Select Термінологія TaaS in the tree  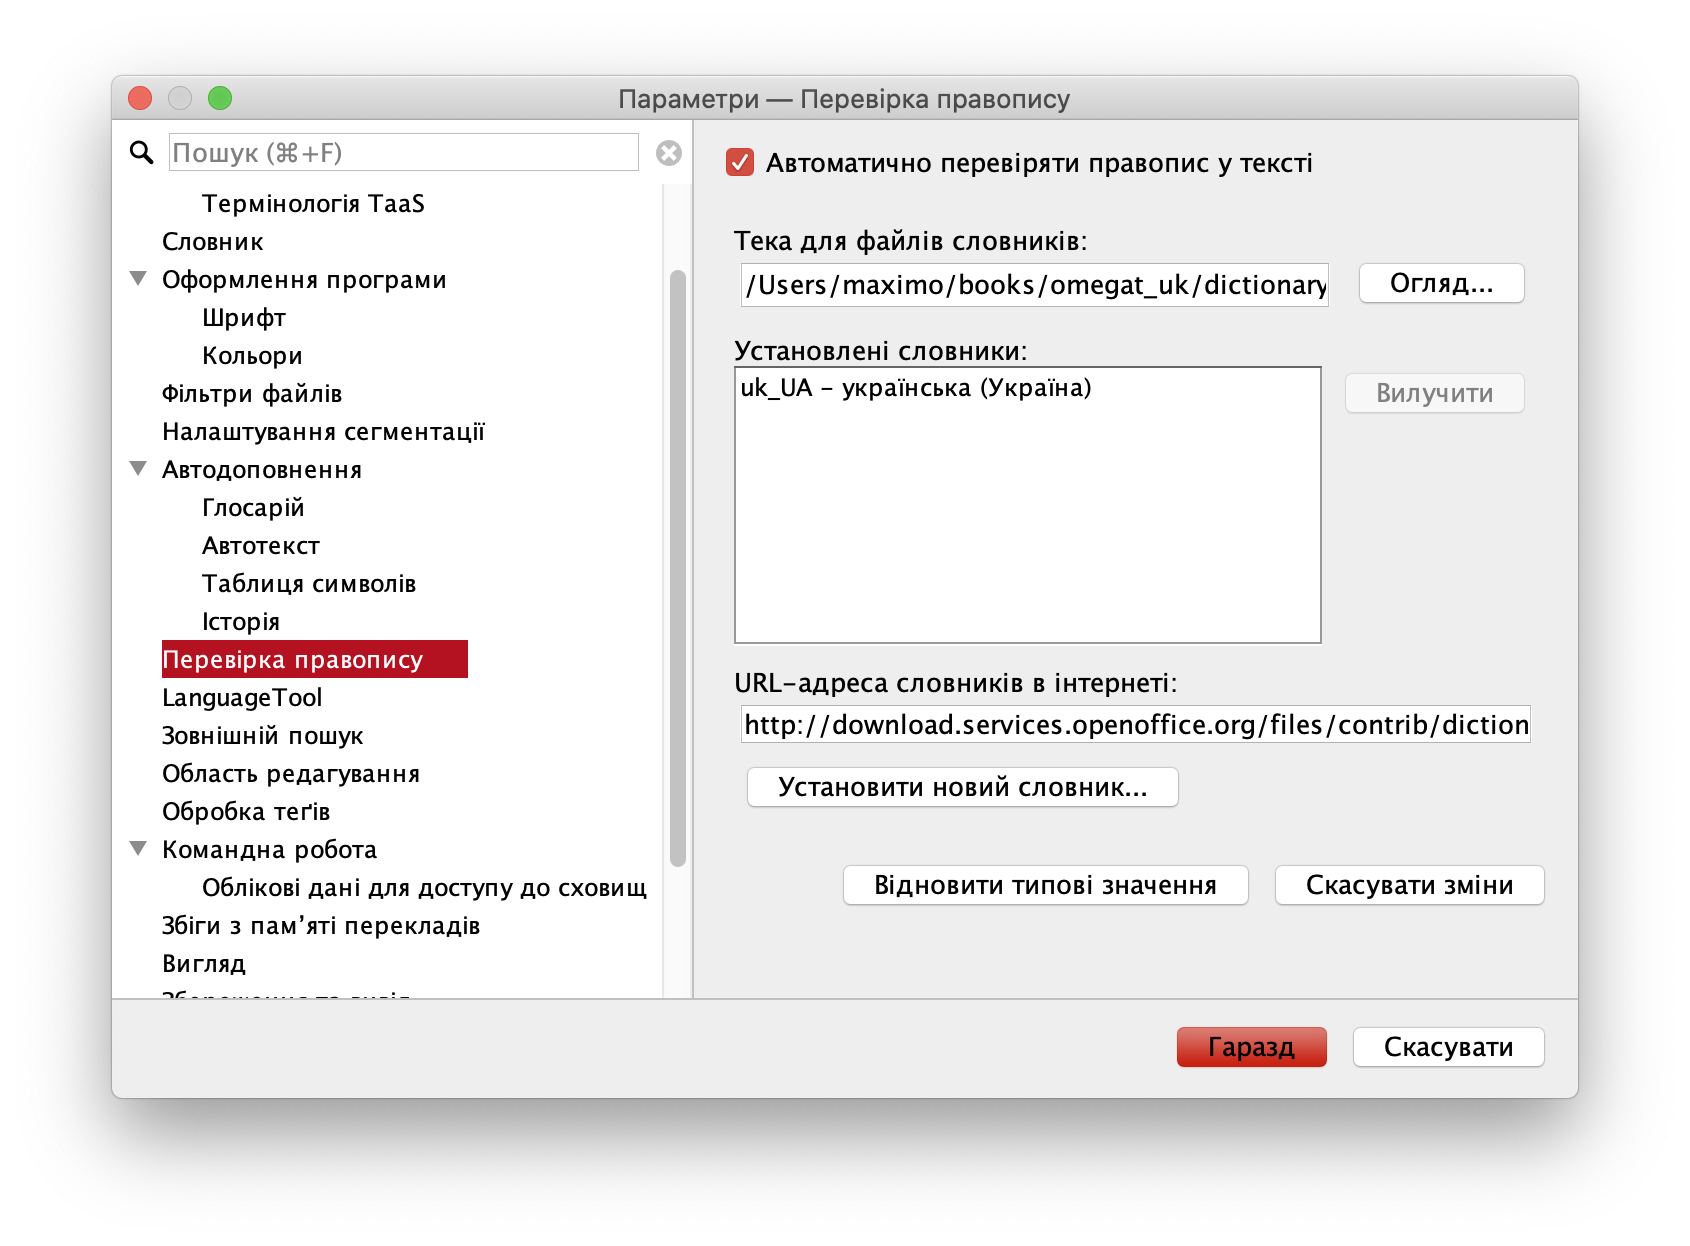[x=313, y=203]
